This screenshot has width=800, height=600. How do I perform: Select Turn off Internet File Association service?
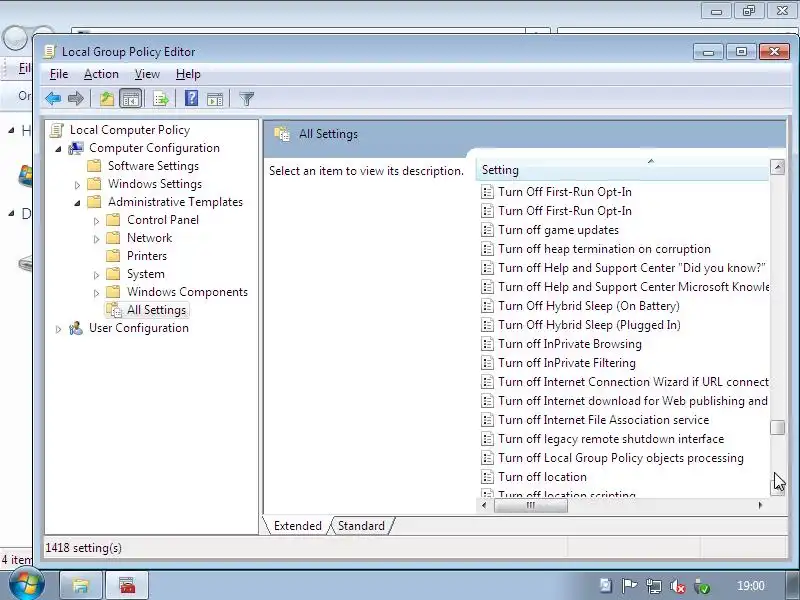click(604, 420)
